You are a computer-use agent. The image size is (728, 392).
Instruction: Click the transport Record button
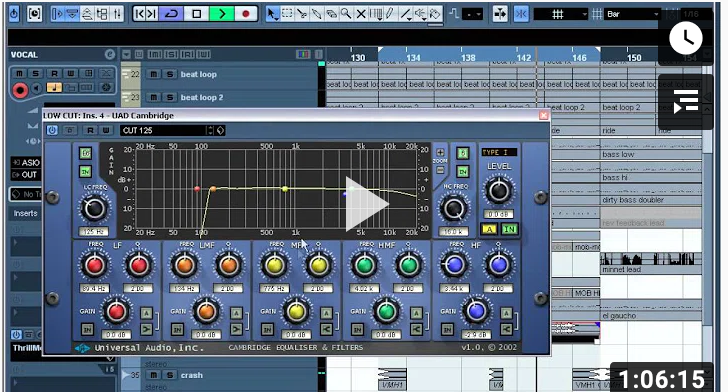[246, 14]
